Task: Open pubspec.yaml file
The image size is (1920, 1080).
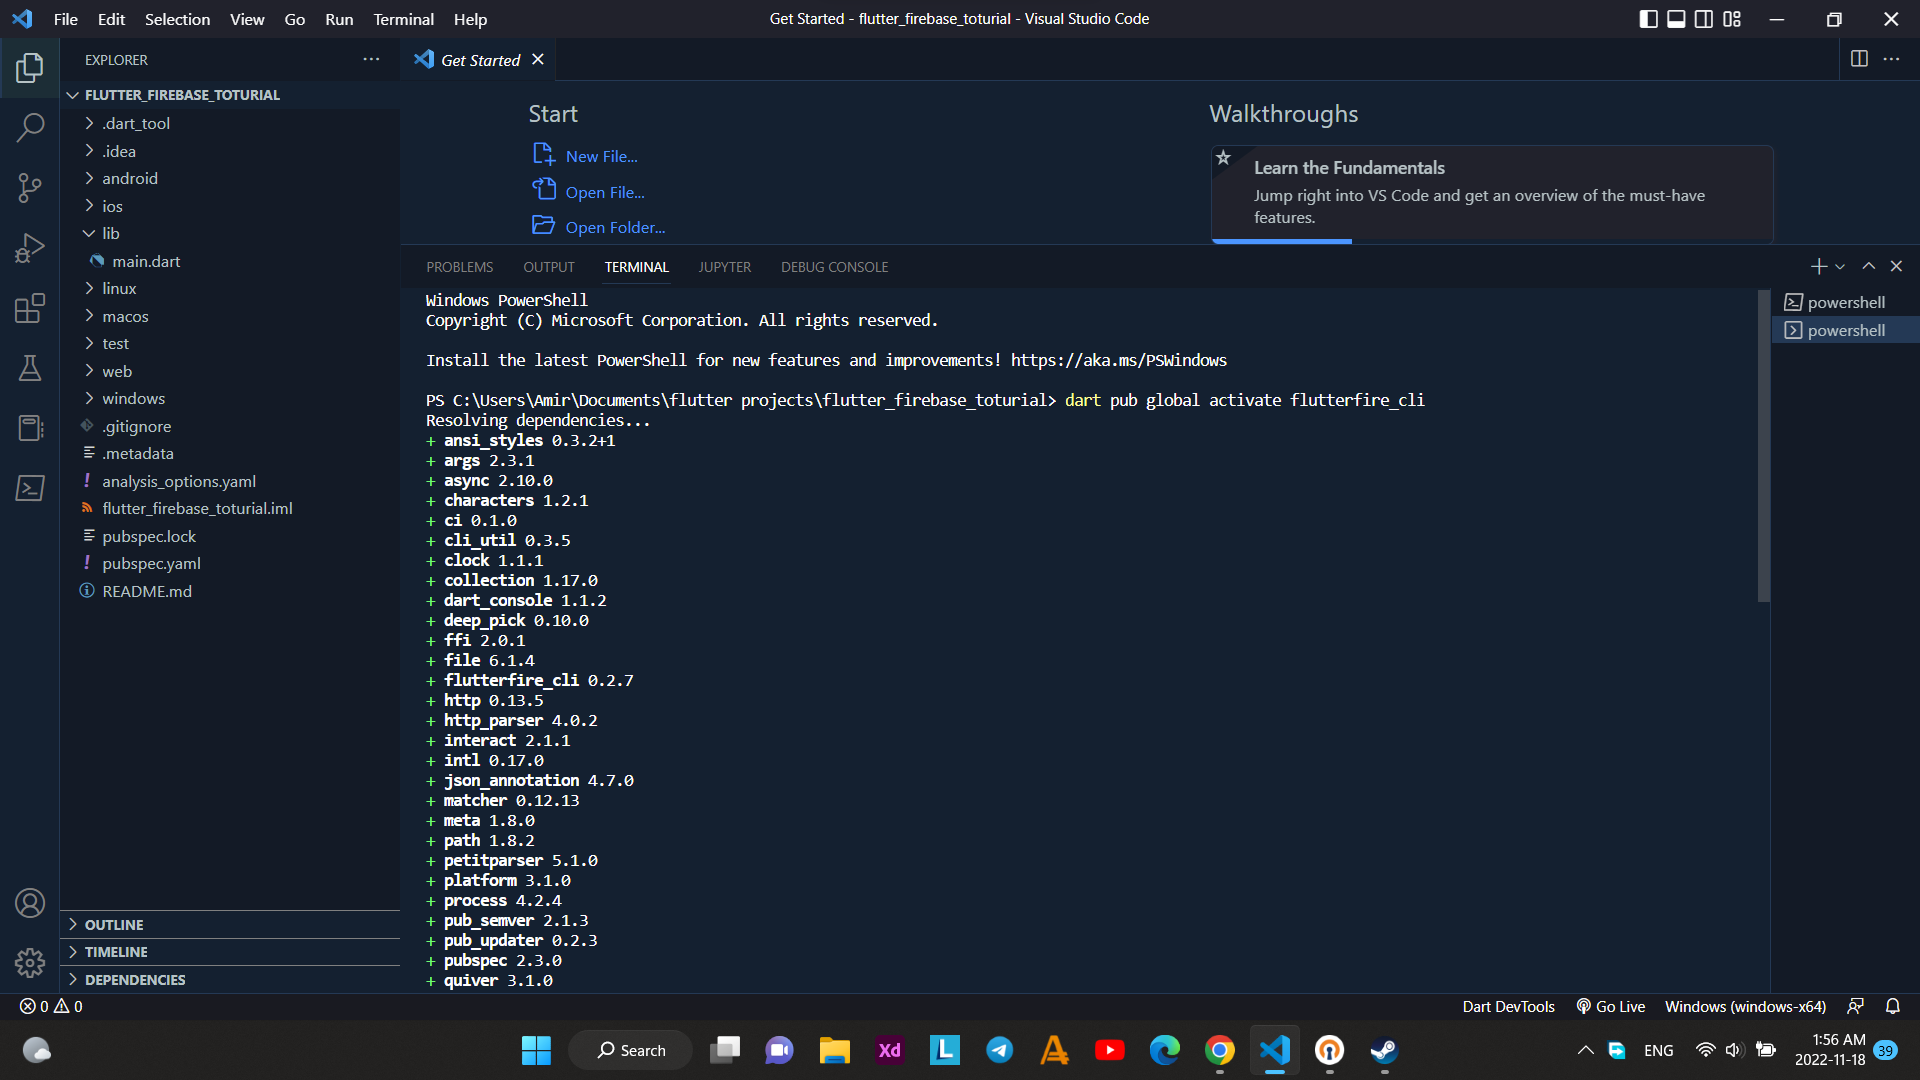Action: point(230,563)
